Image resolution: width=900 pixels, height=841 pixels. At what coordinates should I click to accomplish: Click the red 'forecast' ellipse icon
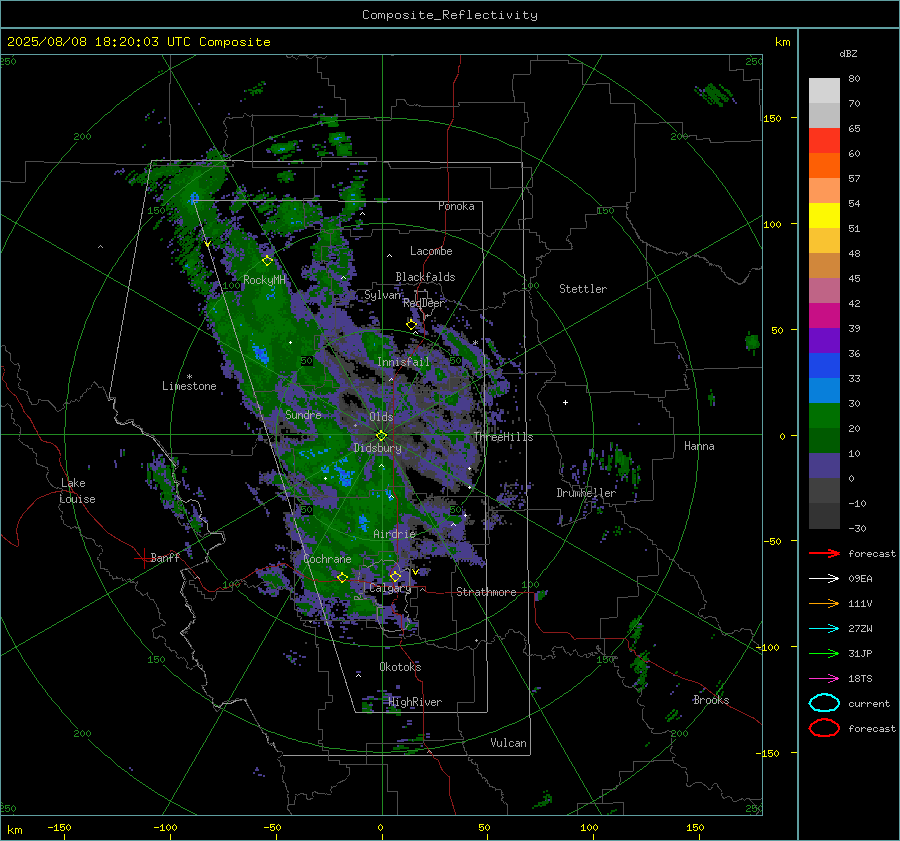click(x=824, y=728)
